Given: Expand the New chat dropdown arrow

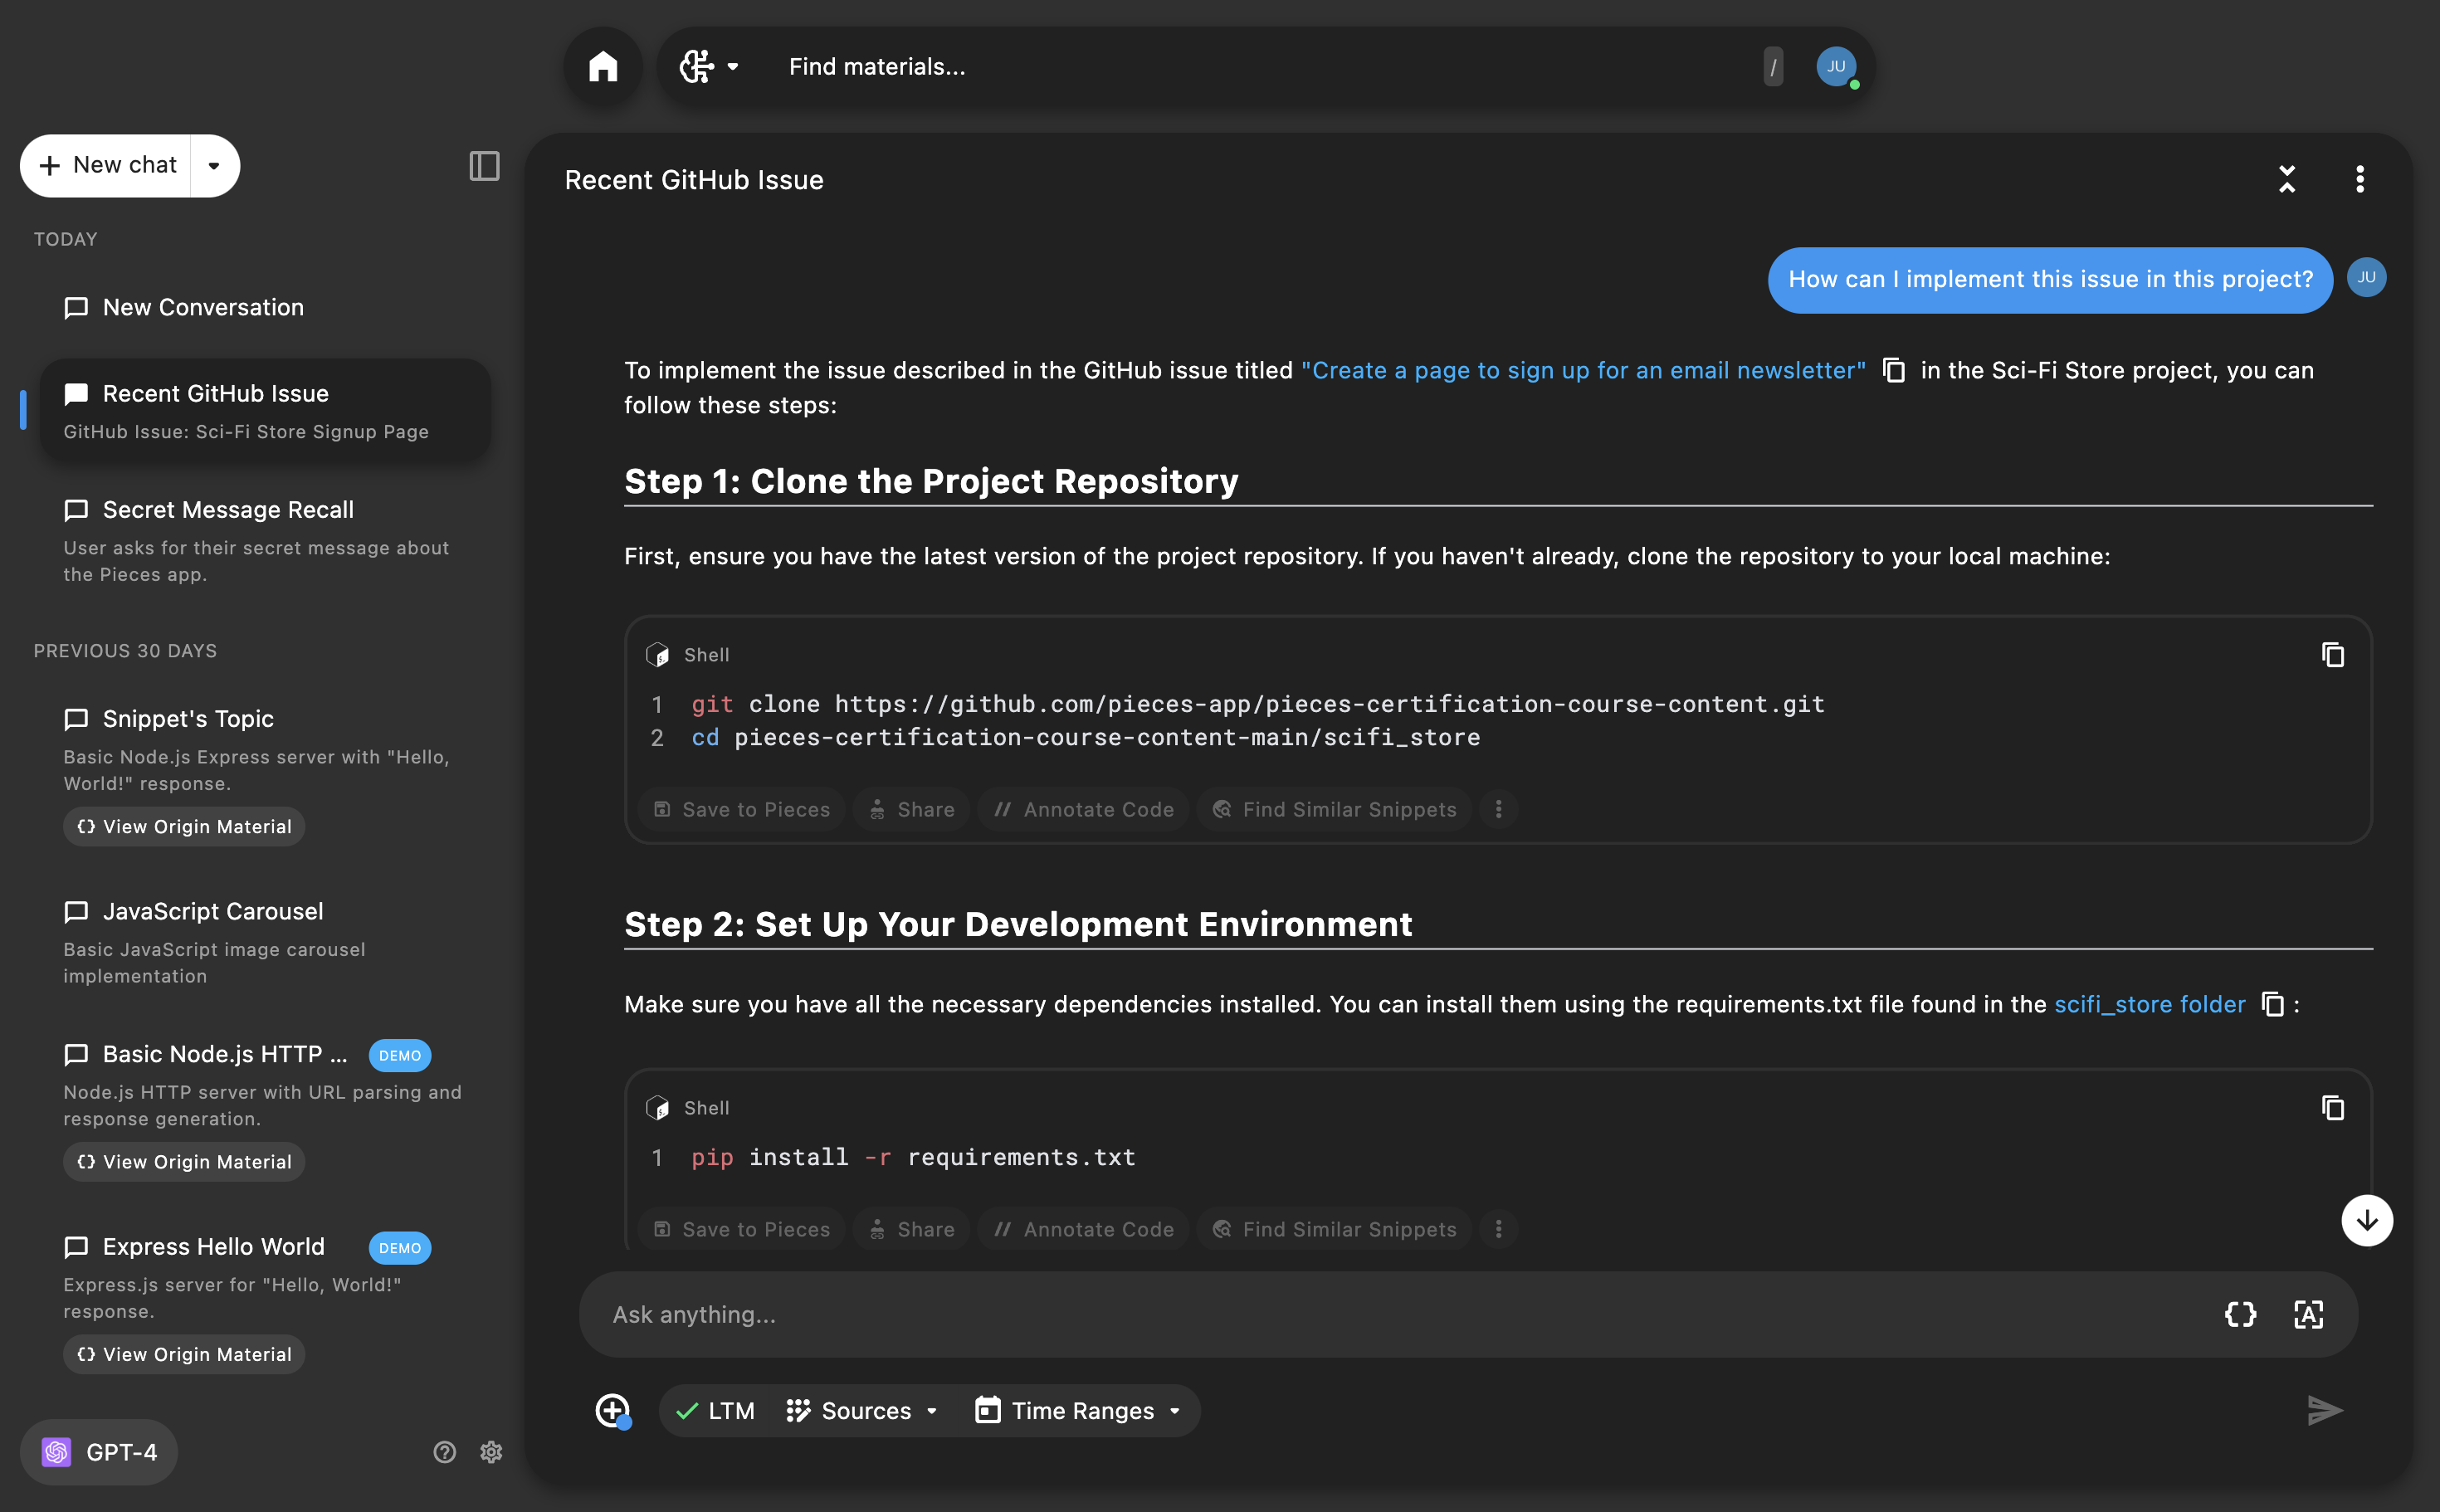Looking at the screenshot, I should pos(214,166).
